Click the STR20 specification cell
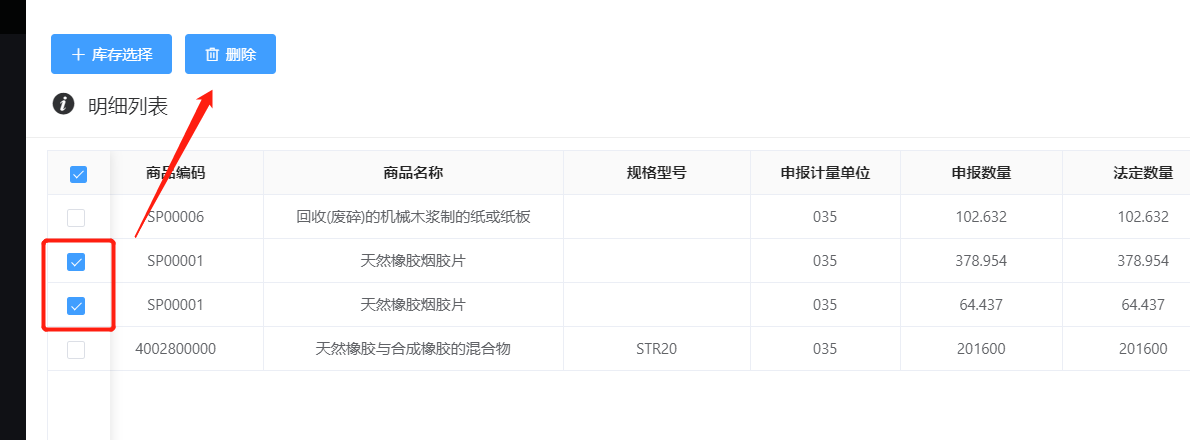 pyautogui.click(x=656, y=349)
